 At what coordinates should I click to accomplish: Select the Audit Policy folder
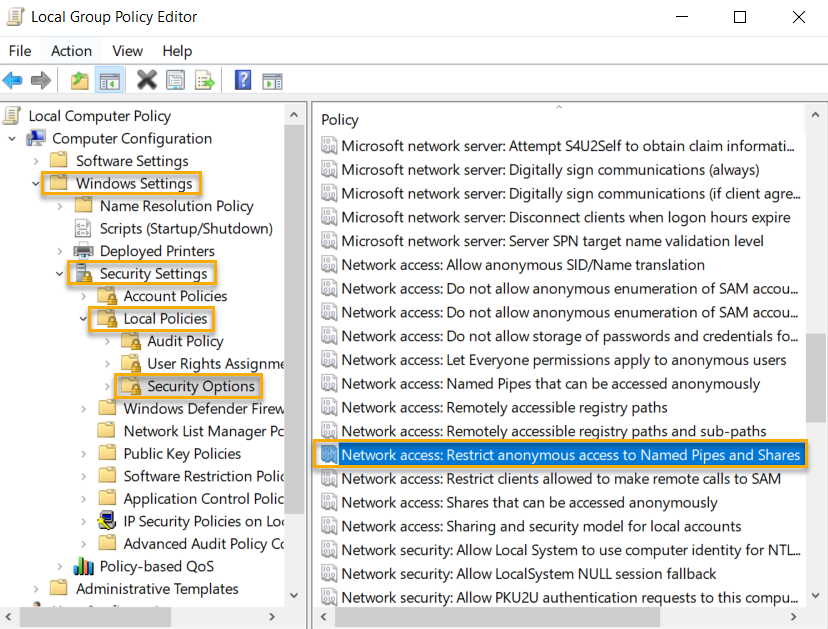click(x=185, y=340)
